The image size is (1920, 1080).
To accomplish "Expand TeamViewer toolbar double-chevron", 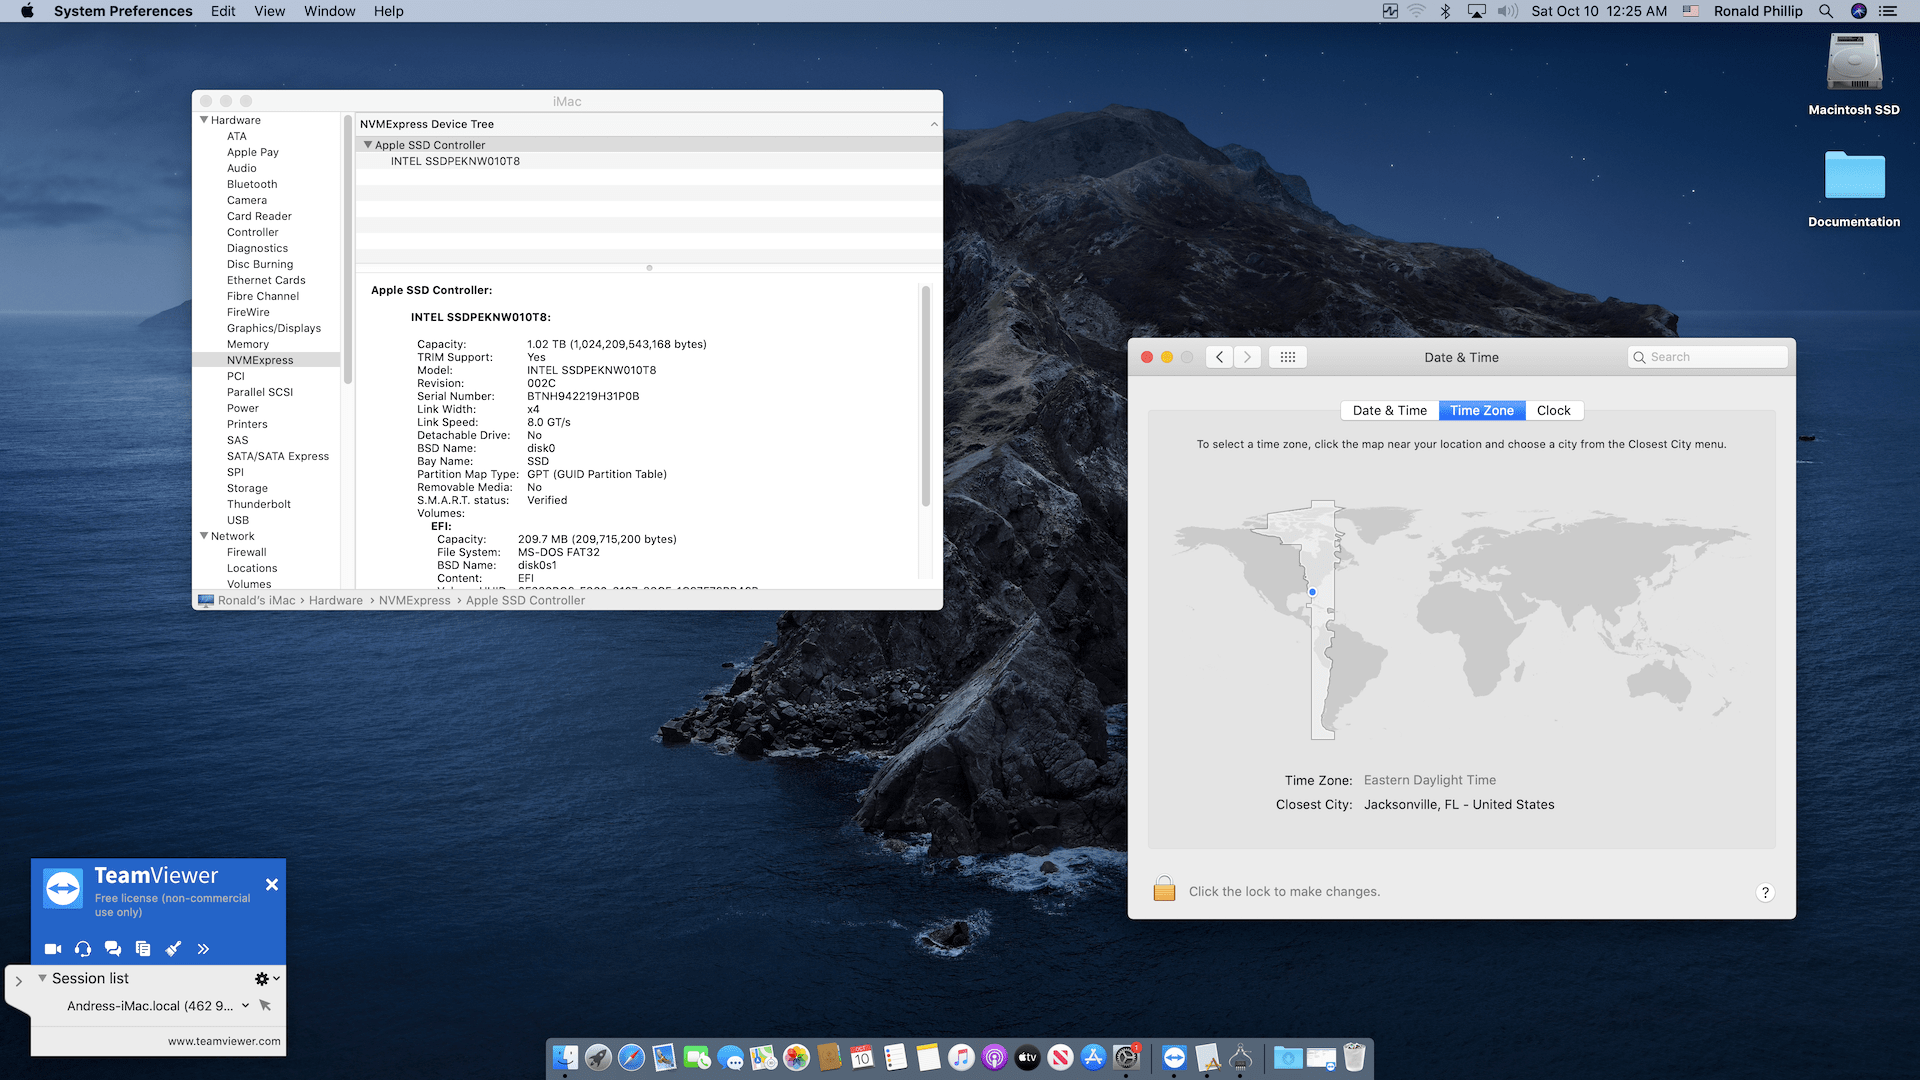I will [x=203, y=949].
